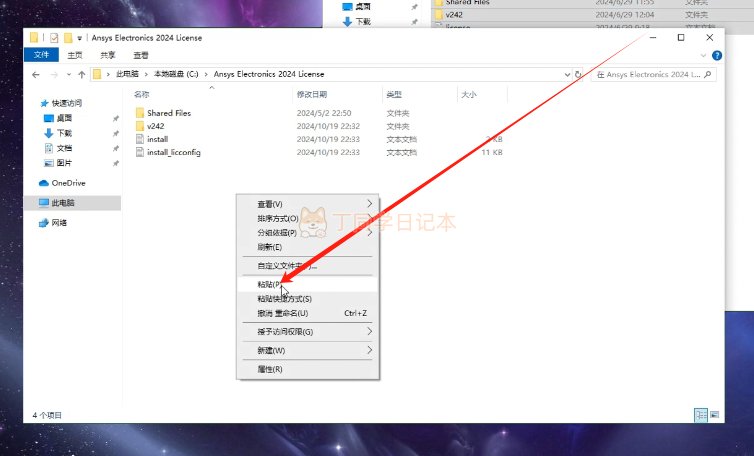Open 查看(V) submenu in context menu
The width and height of the screenshot is (754, 456).
[x=307, y=204]
